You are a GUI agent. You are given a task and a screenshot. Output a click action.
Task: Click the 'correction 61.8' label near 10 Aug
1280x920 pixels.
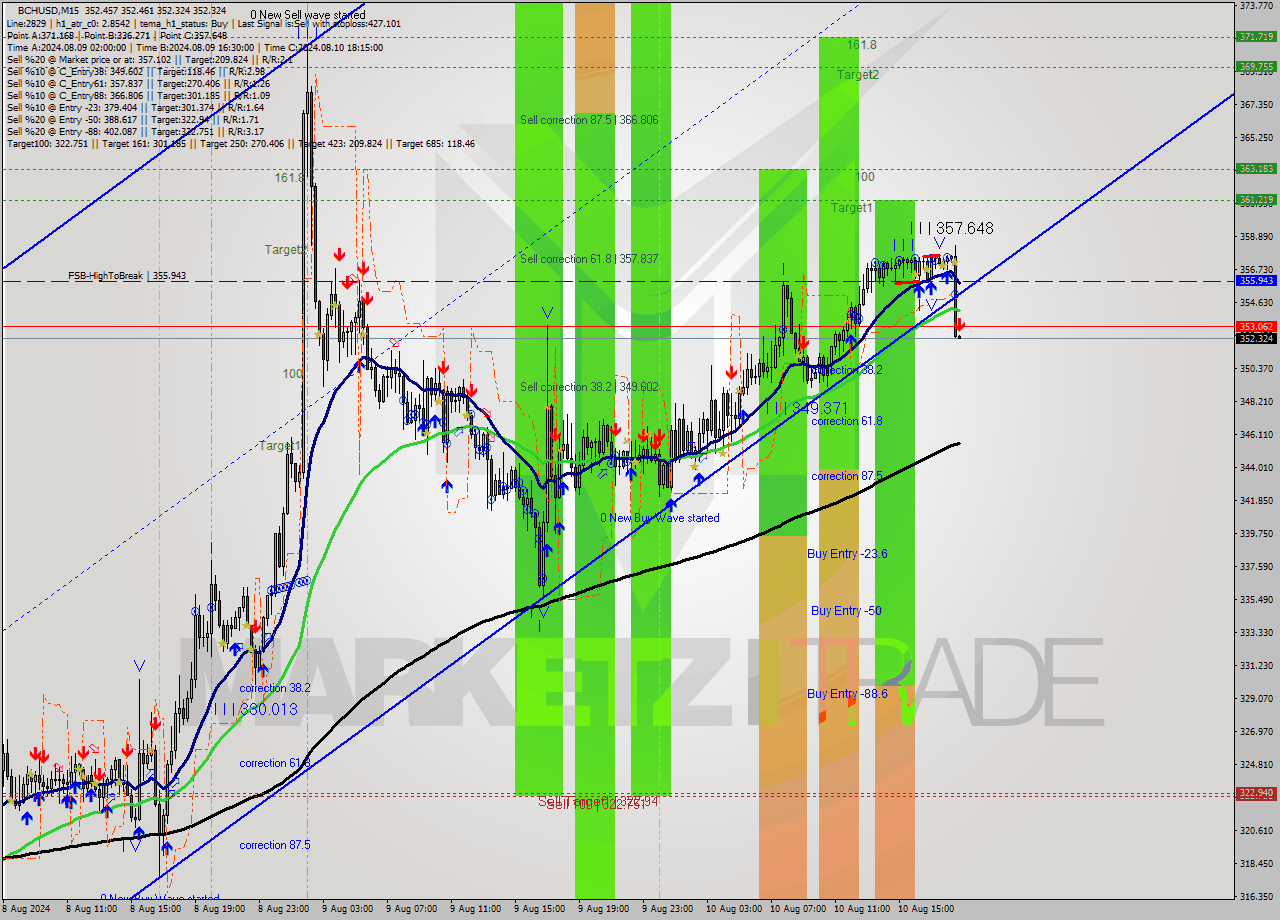click(847, 421)
